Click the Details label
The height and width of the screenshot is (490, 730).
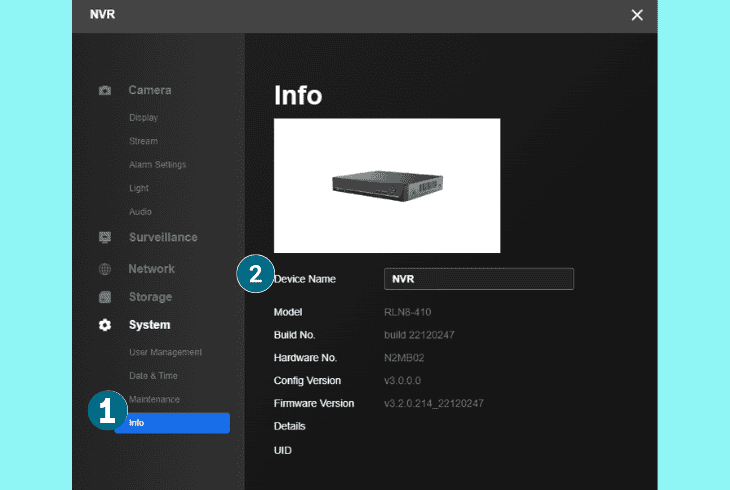click(x=290, y=426)
